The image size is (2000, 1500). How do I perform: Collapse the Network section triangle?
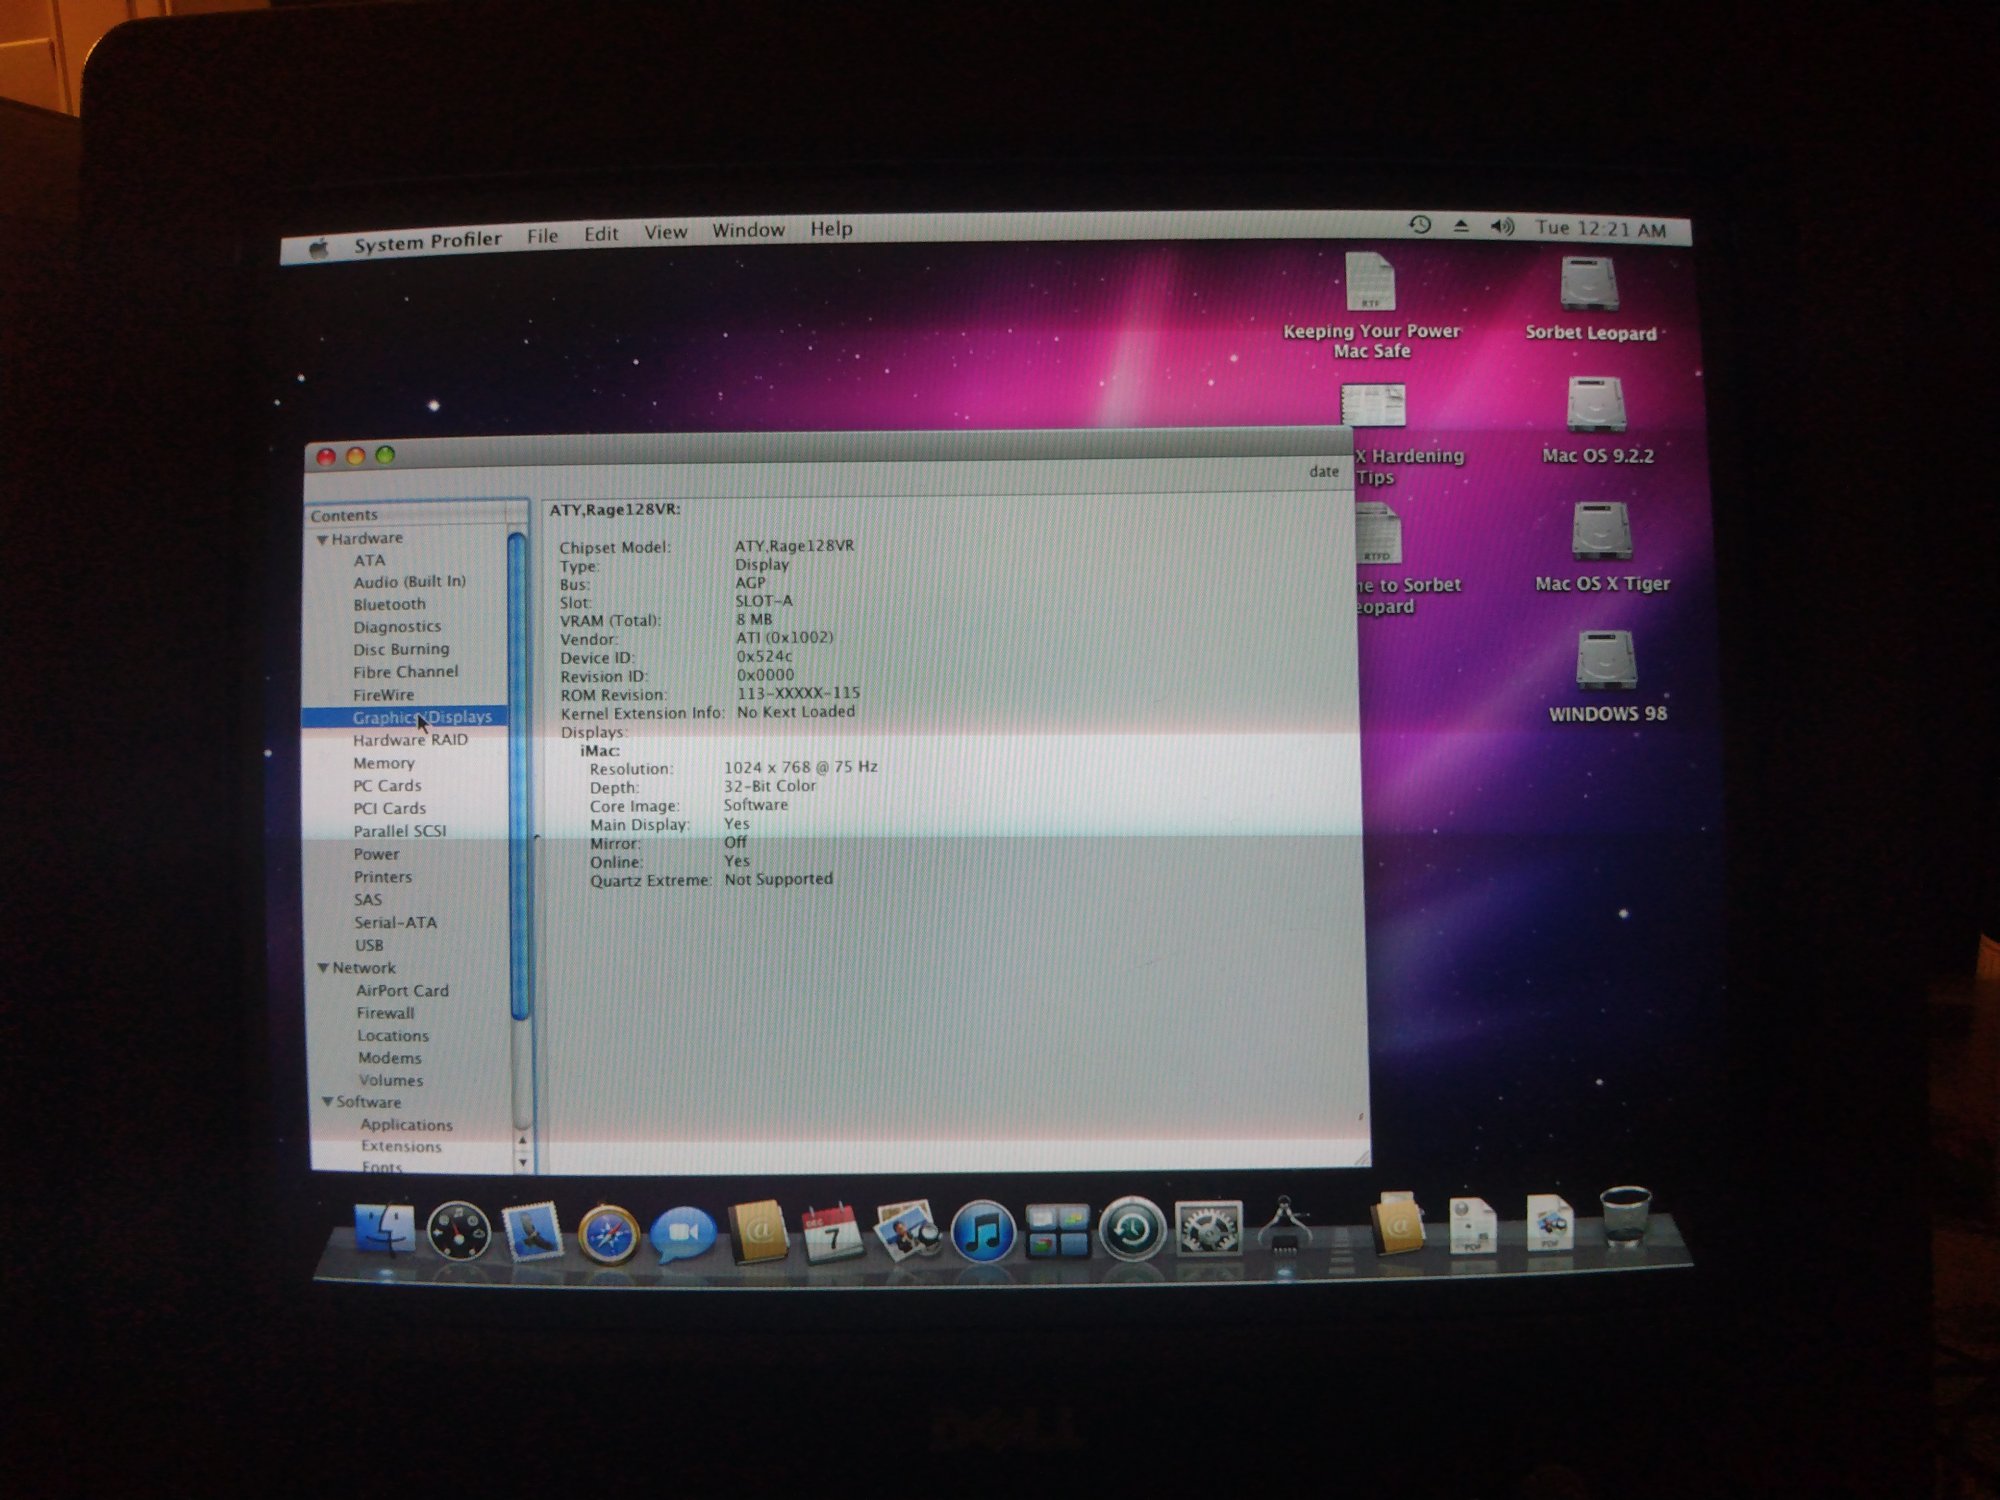(323, 968)
